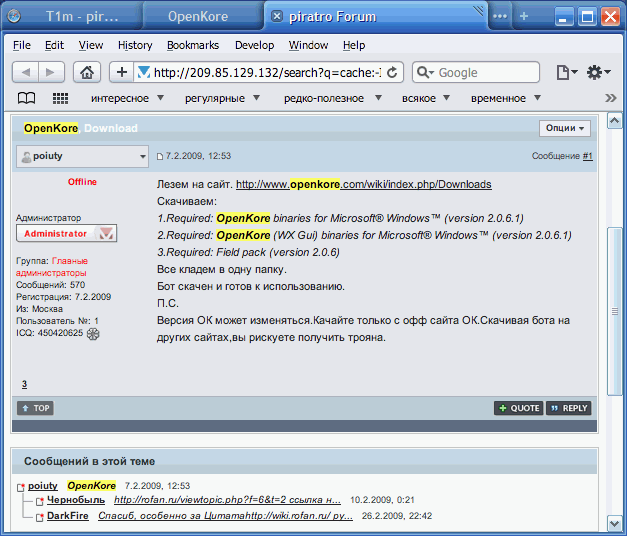Screen dimensions: 627x536
Task: Open the Спасиб, особенно за message link
Action: click(226, 516)
